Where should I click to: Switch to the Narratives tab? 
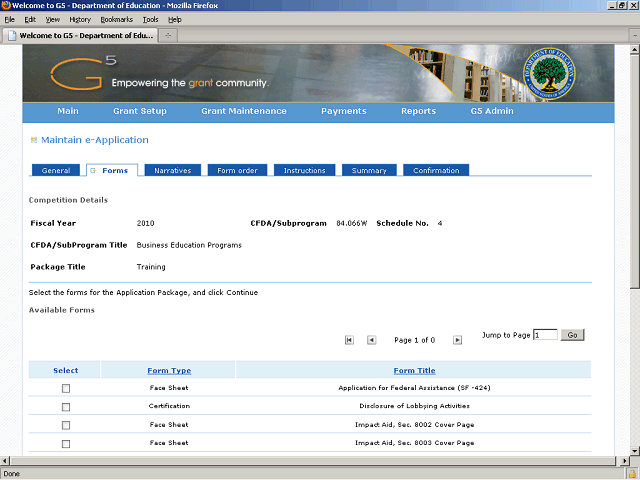173,170
